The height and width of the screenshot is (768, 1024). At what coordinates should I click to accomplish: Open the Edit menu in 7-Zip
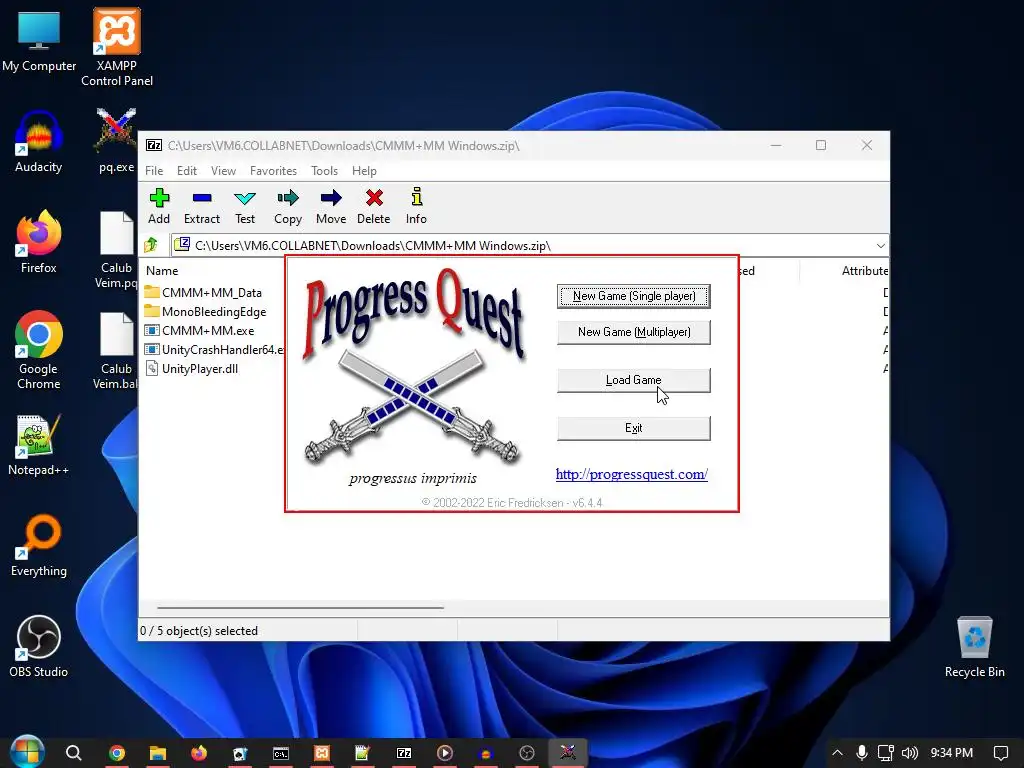(187, 170)
